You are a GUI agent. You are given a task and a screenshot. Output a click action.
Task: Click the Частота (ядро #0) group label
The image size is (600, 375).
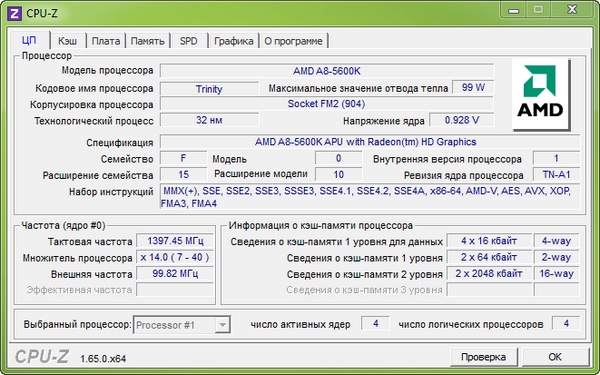click(63, 226)
